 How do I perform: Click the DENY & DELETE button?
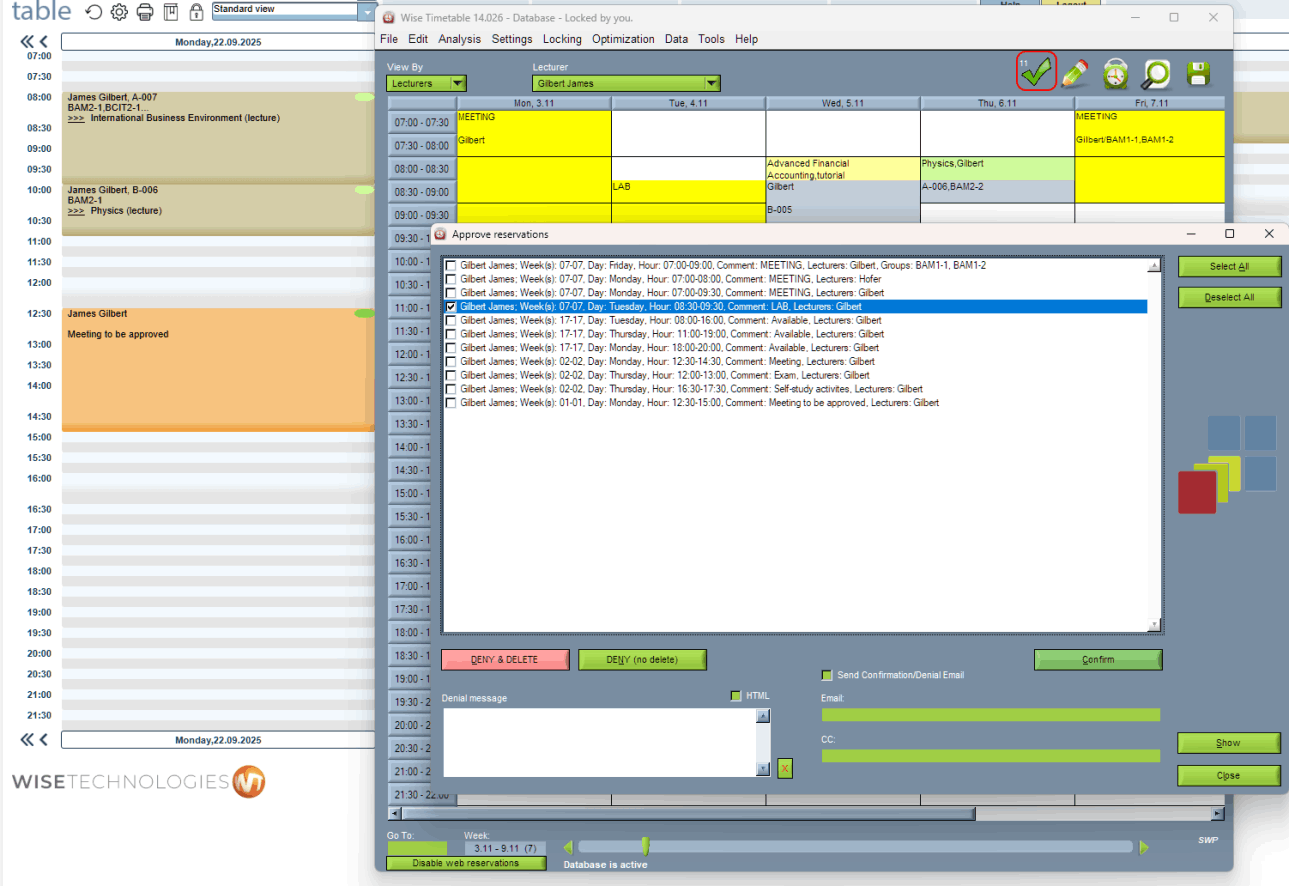[x=505, y=659]
